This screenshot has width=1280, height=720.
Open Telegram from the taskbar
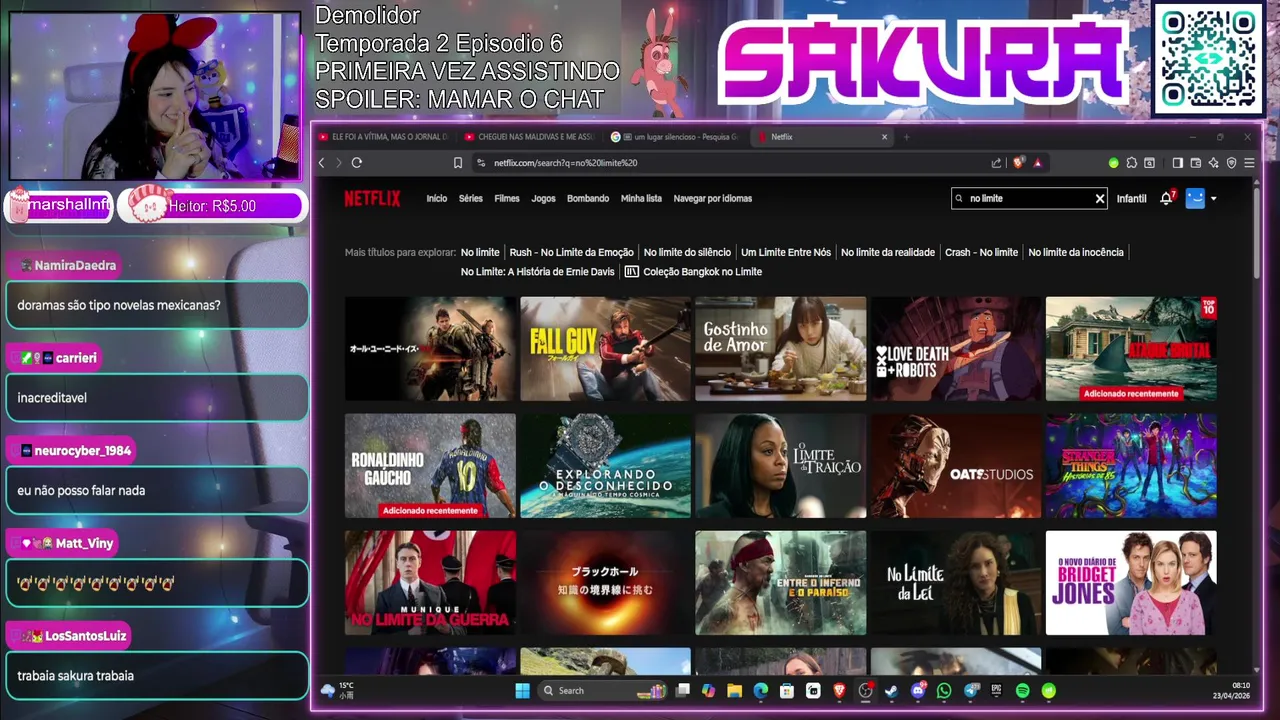point(971,690)
